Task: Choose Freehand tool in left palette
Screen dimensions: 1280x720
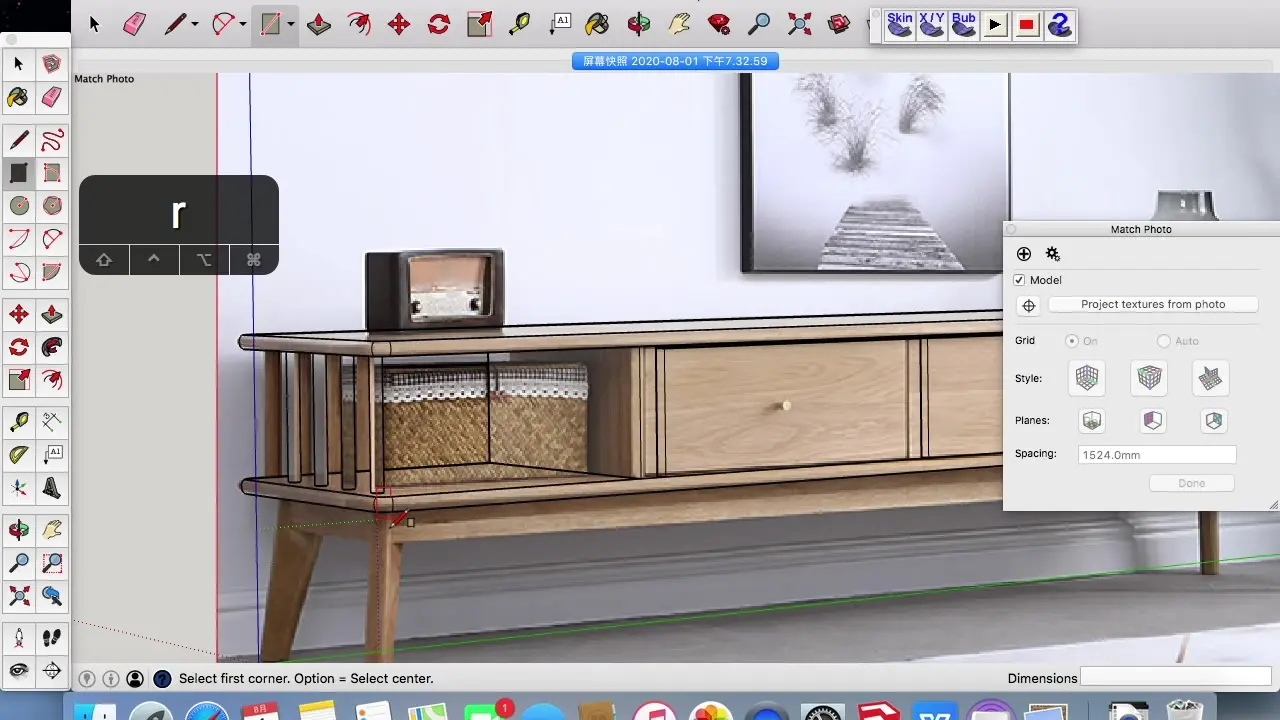Action: point(52,140)
